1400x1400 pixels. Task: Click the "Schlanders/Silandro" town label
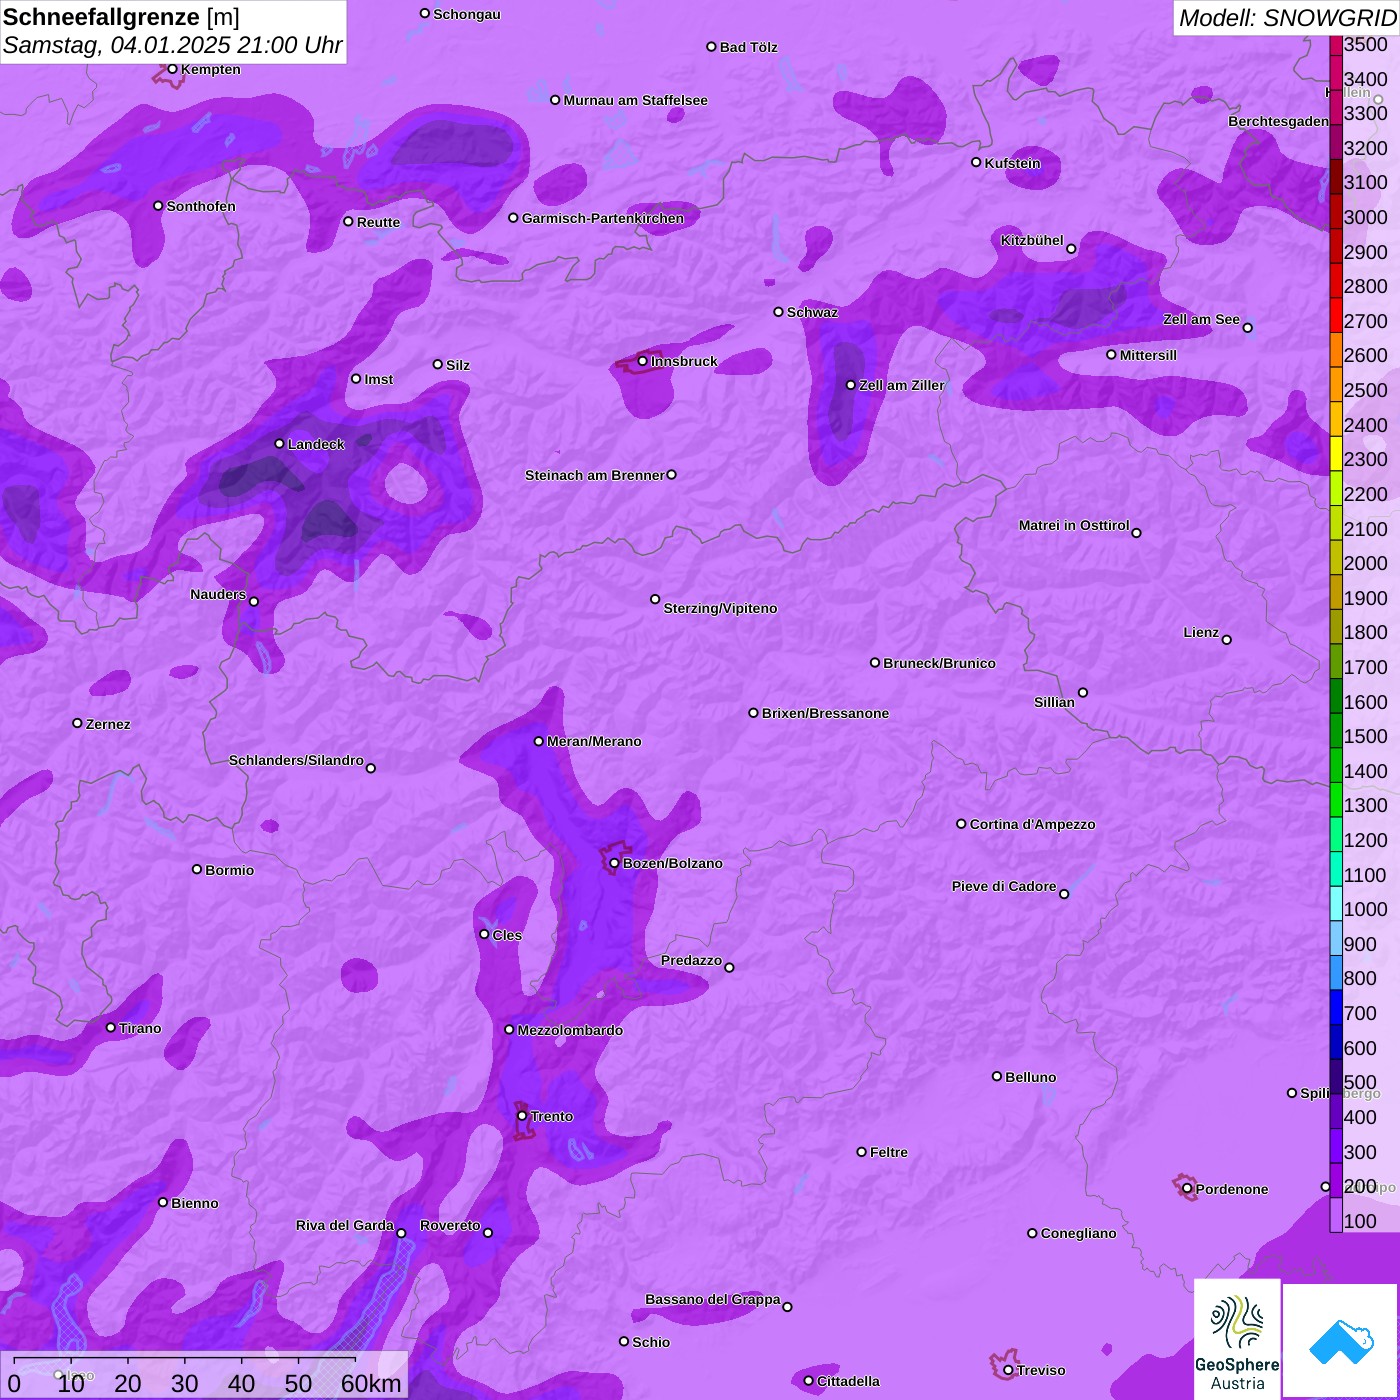coord(296,760)
